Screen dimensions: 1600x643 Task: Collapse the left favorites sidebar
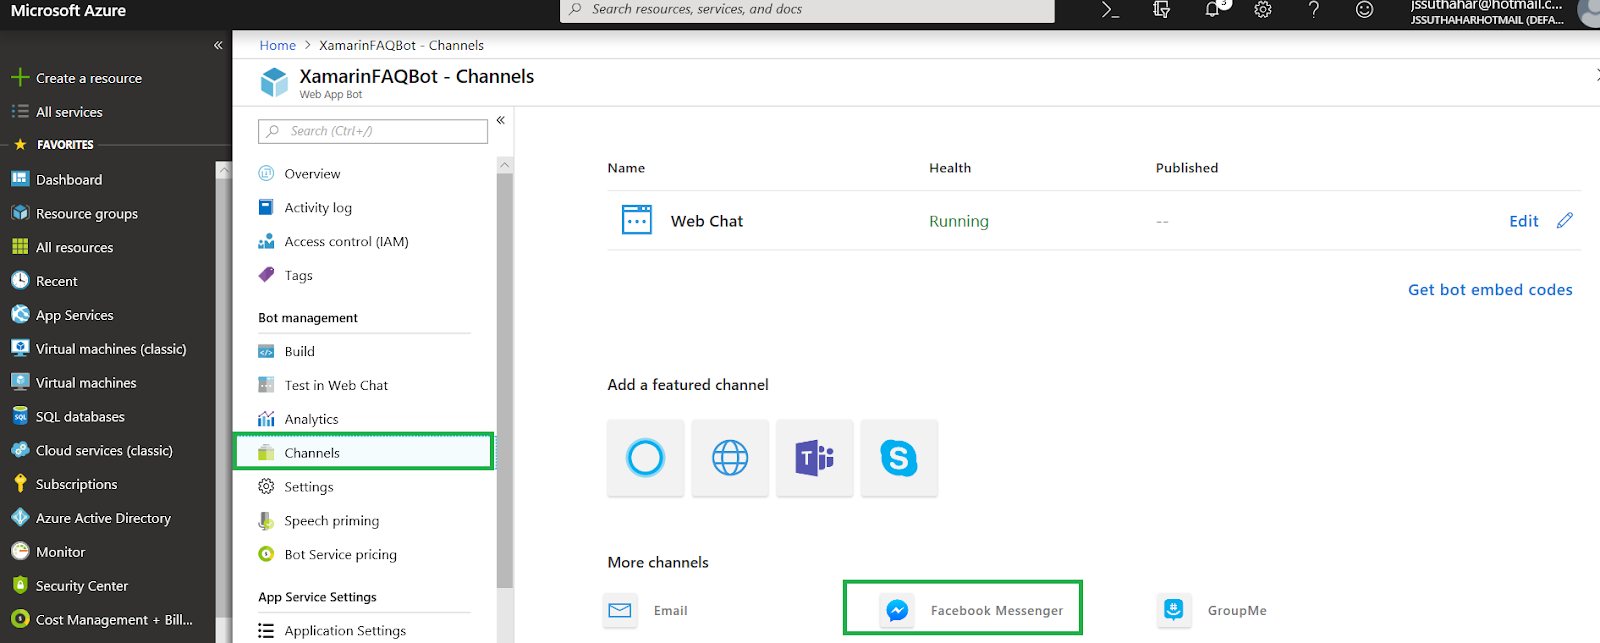click(x=218, y=45)
